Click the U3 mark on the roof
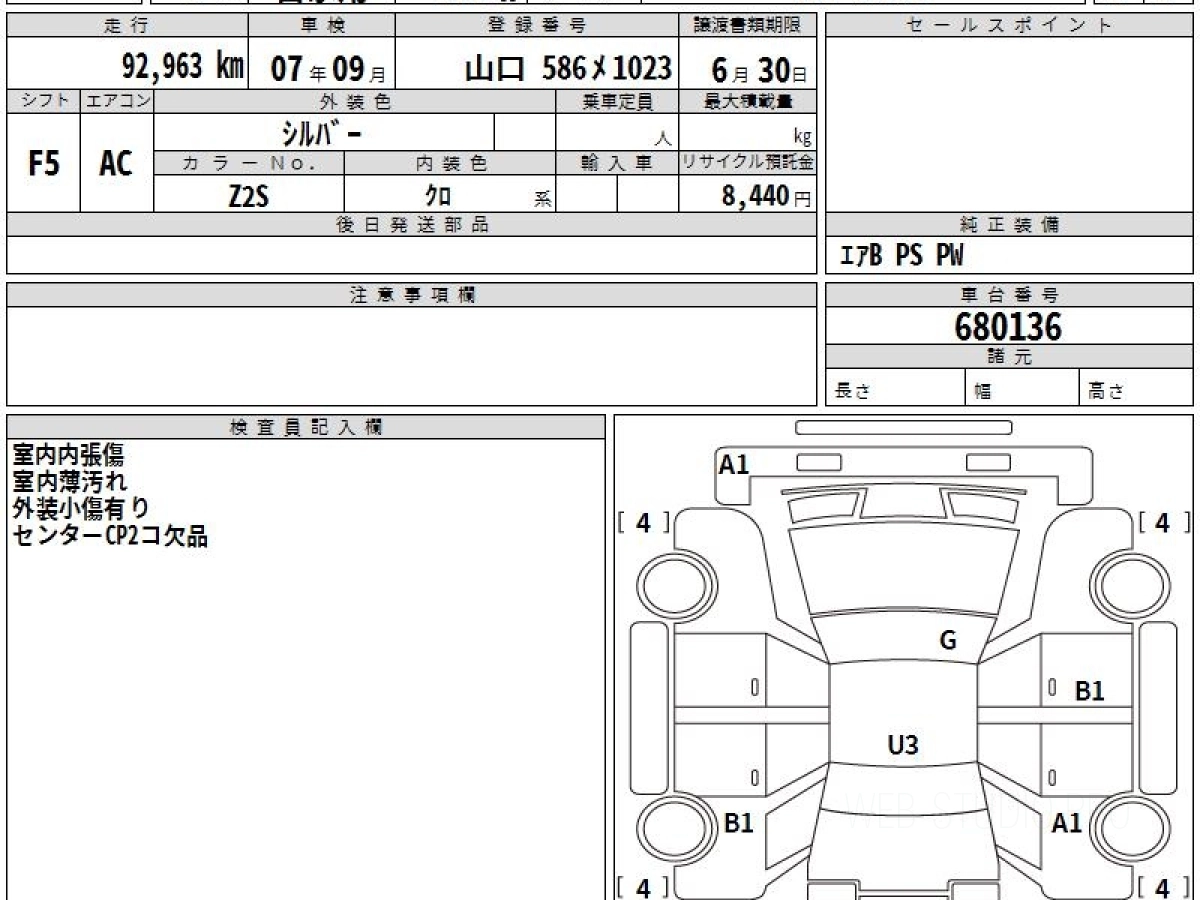Screen dimensions: 1200x900 click(903, 744)
